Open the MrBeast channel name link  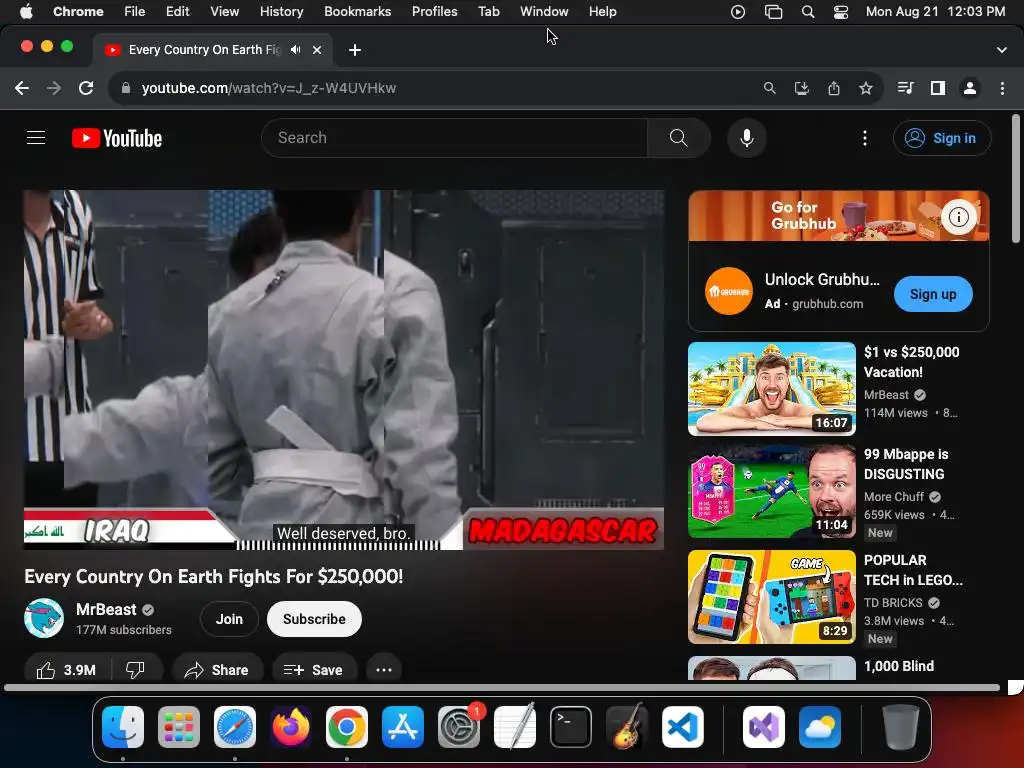(106, 609)
